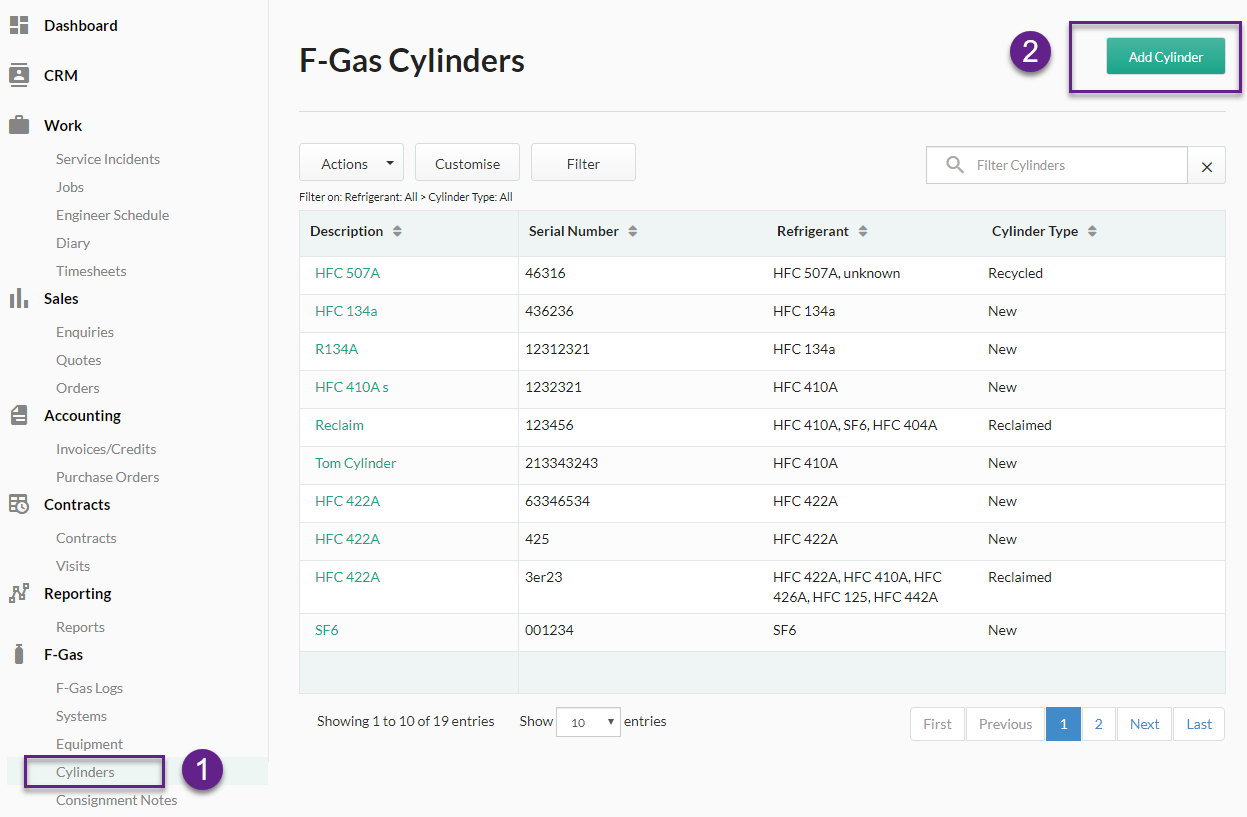Click the Accounting document icon

19,415
